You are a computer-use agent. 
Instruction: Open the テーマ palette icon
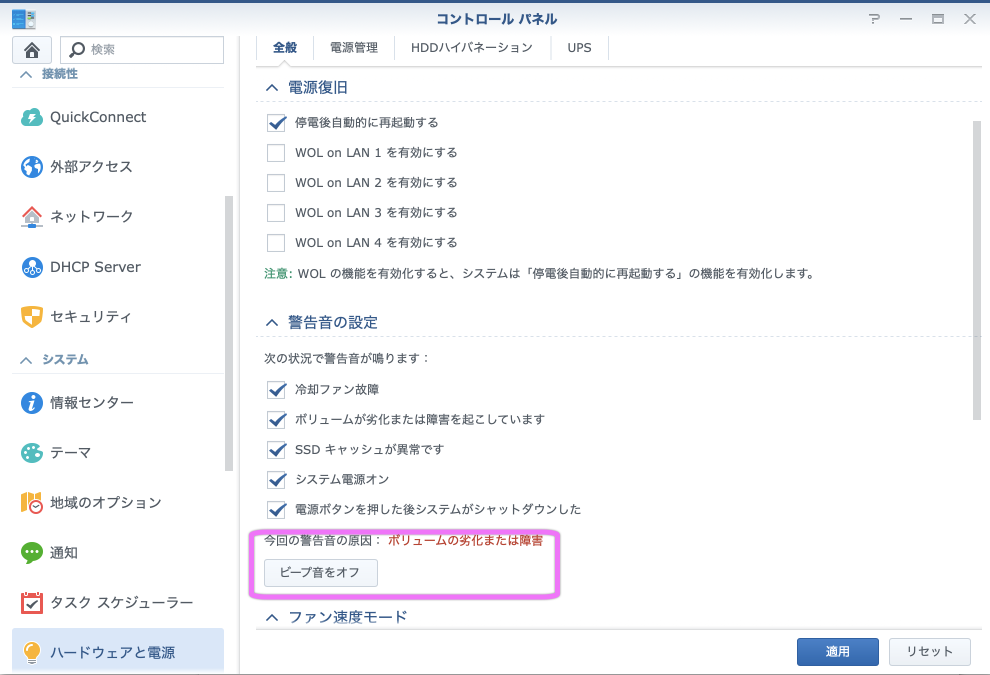tap(32, 453)
